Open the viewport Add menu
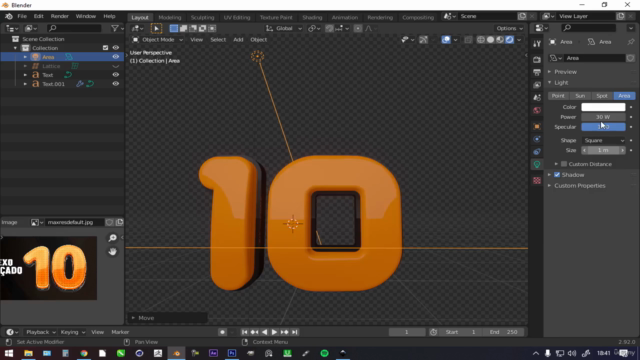The width and height of the screenshot is (640, 360). tap(238, 40)
